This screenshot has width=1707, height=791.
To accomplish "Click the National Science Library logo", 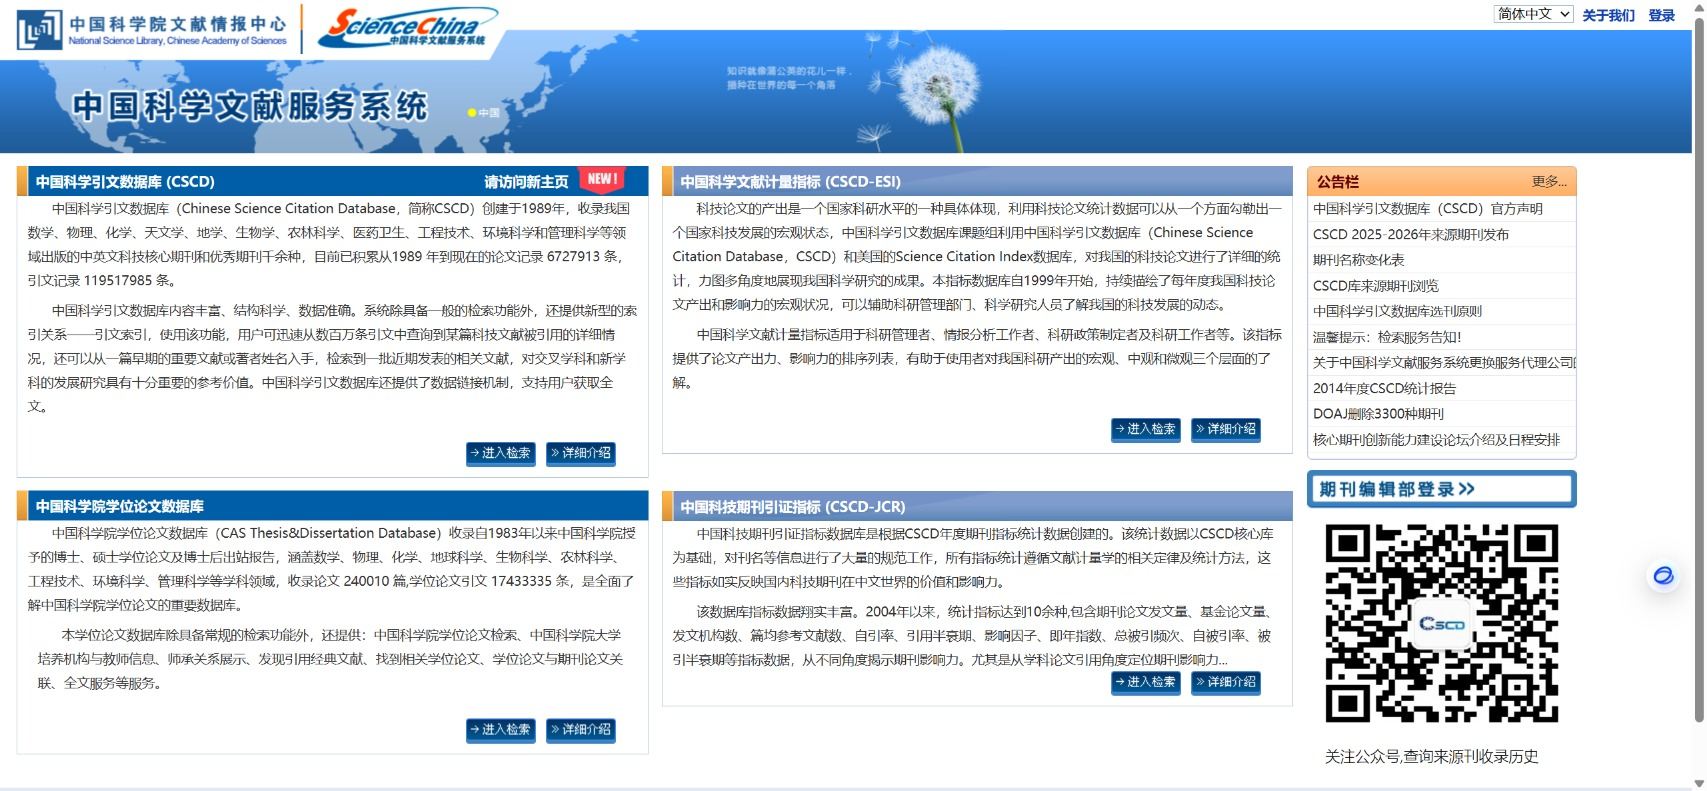I will click(152, 30).
